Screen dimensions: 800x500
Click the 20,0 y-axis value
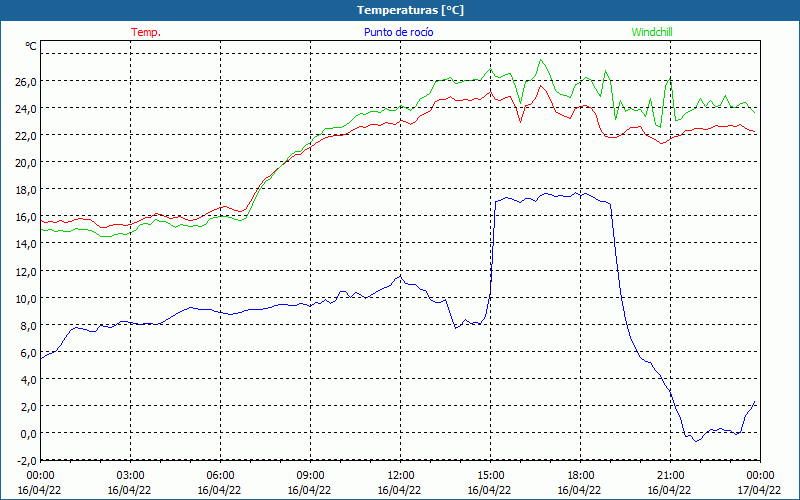click(x=27, y=163)
